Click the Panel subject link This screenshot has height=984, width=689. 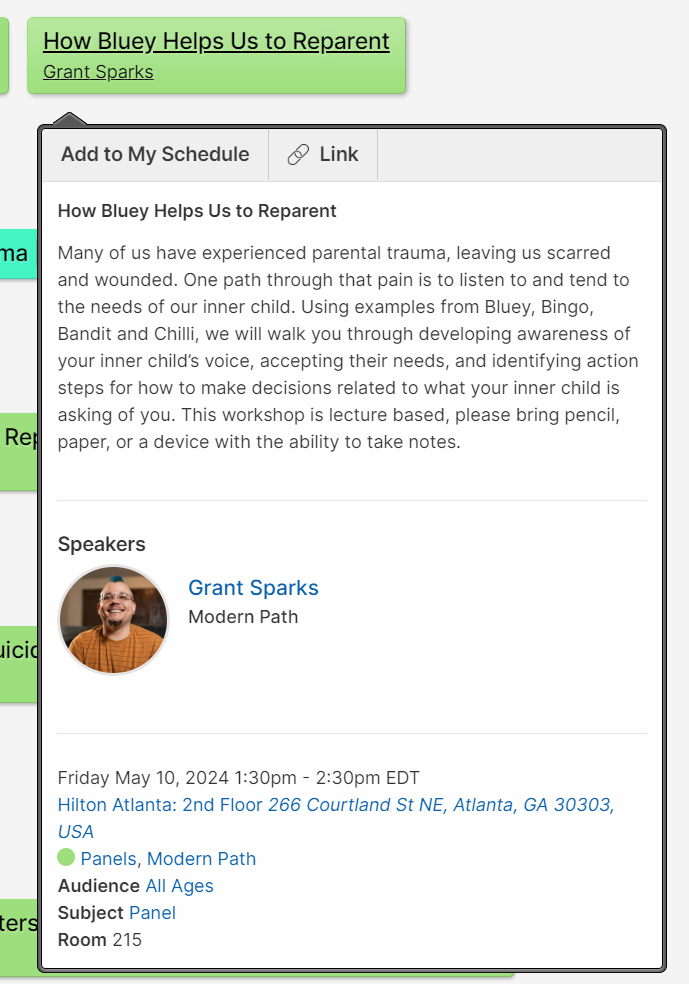[x=152, y=913]
